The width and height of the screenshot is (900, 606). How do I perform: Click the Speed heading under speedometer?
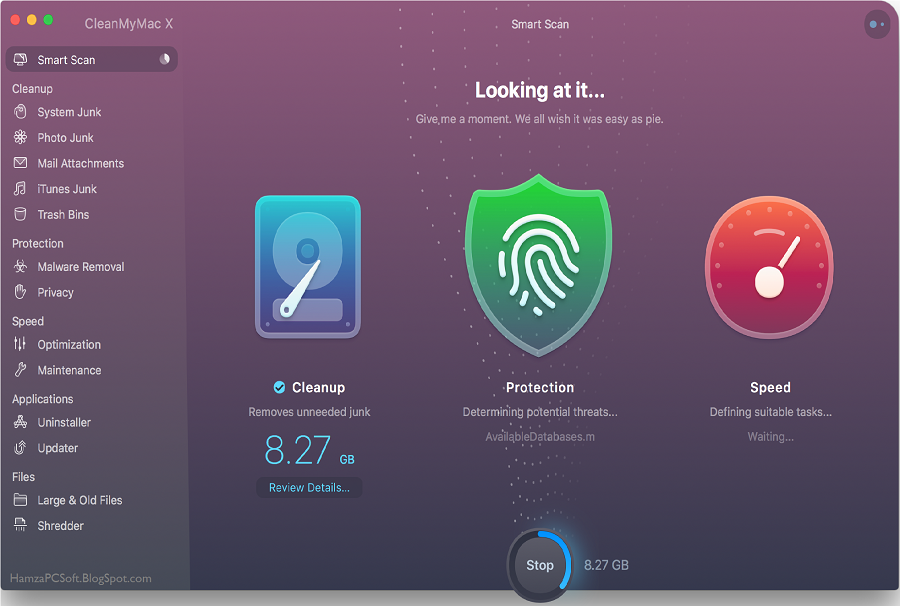click(x=770, y=388)
